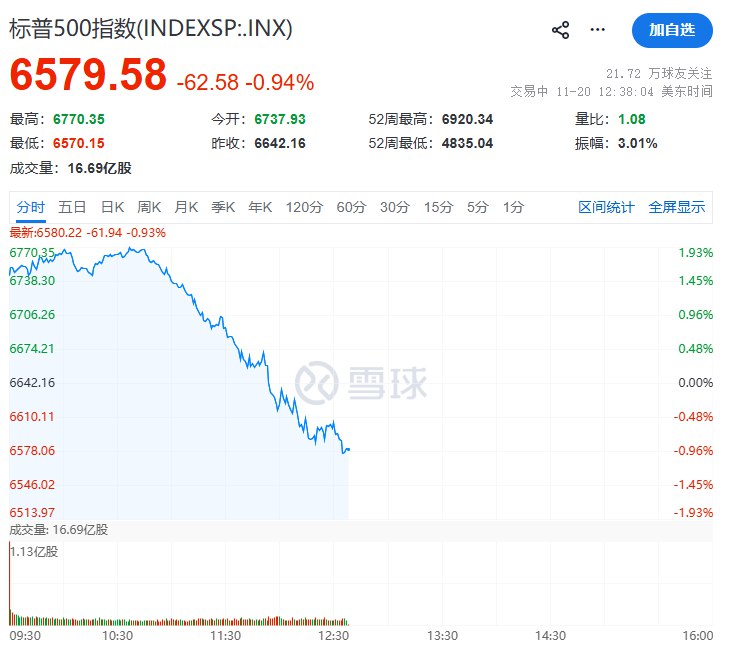The width and height of the screenshot is (736, 662).
Task: Click the opening volume spike bar
Action: (10, 584)
